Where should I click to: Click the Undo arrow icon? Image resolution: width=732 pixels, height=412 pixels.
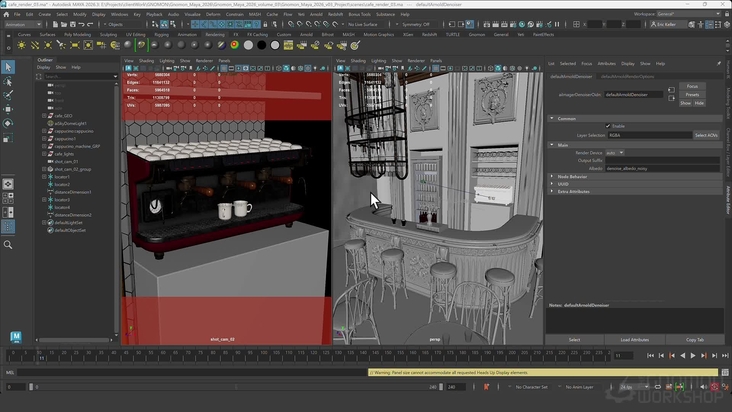click(x=81, y=24)
